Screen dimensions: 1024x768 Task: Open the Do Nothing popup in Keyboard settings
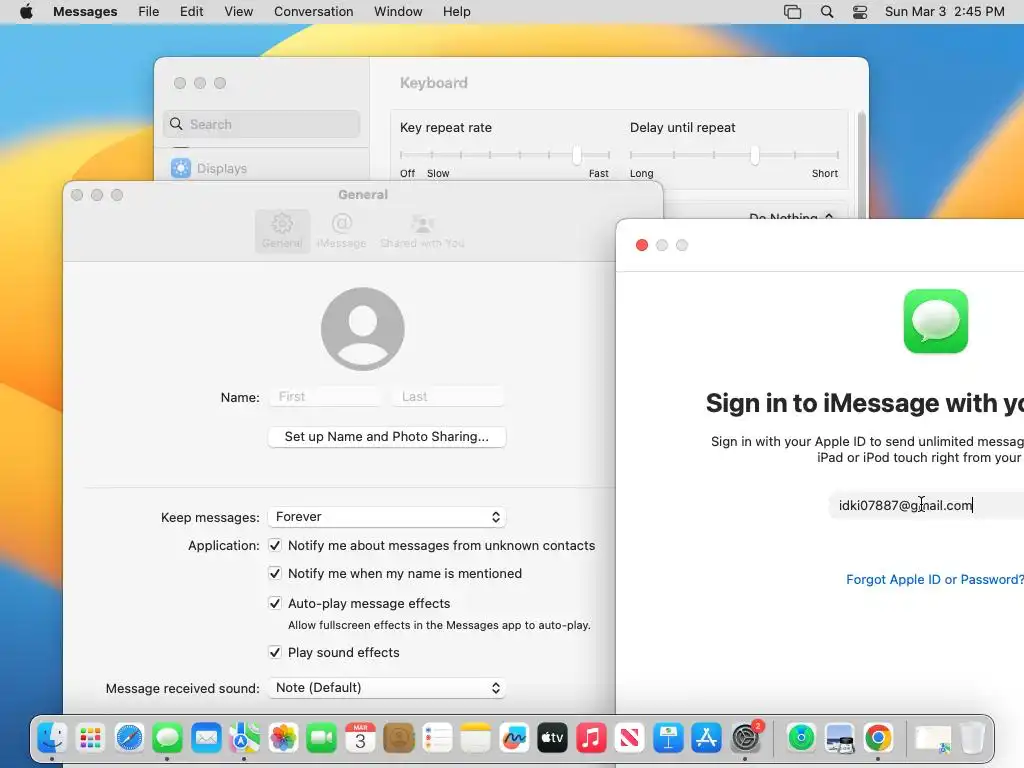point(792,216)
